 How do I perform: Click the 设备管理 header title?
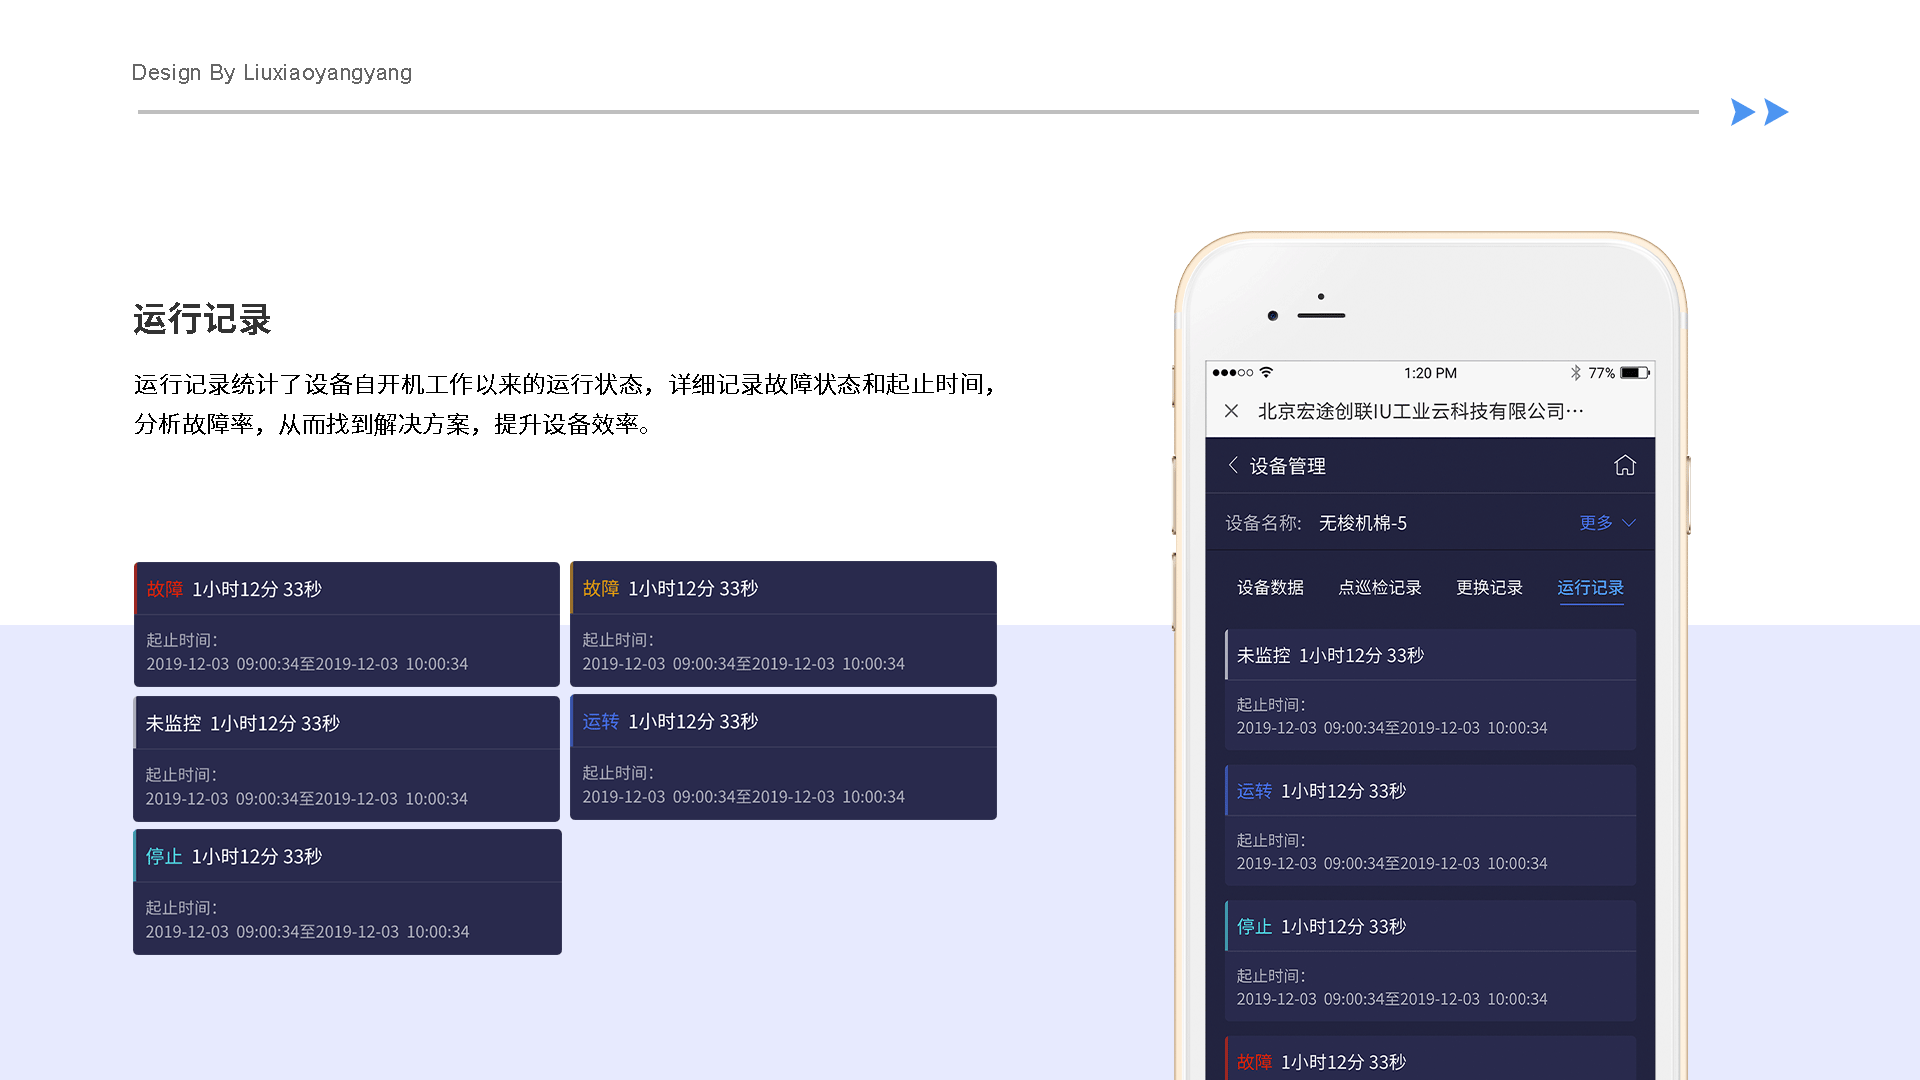[x=1288, y=466]
